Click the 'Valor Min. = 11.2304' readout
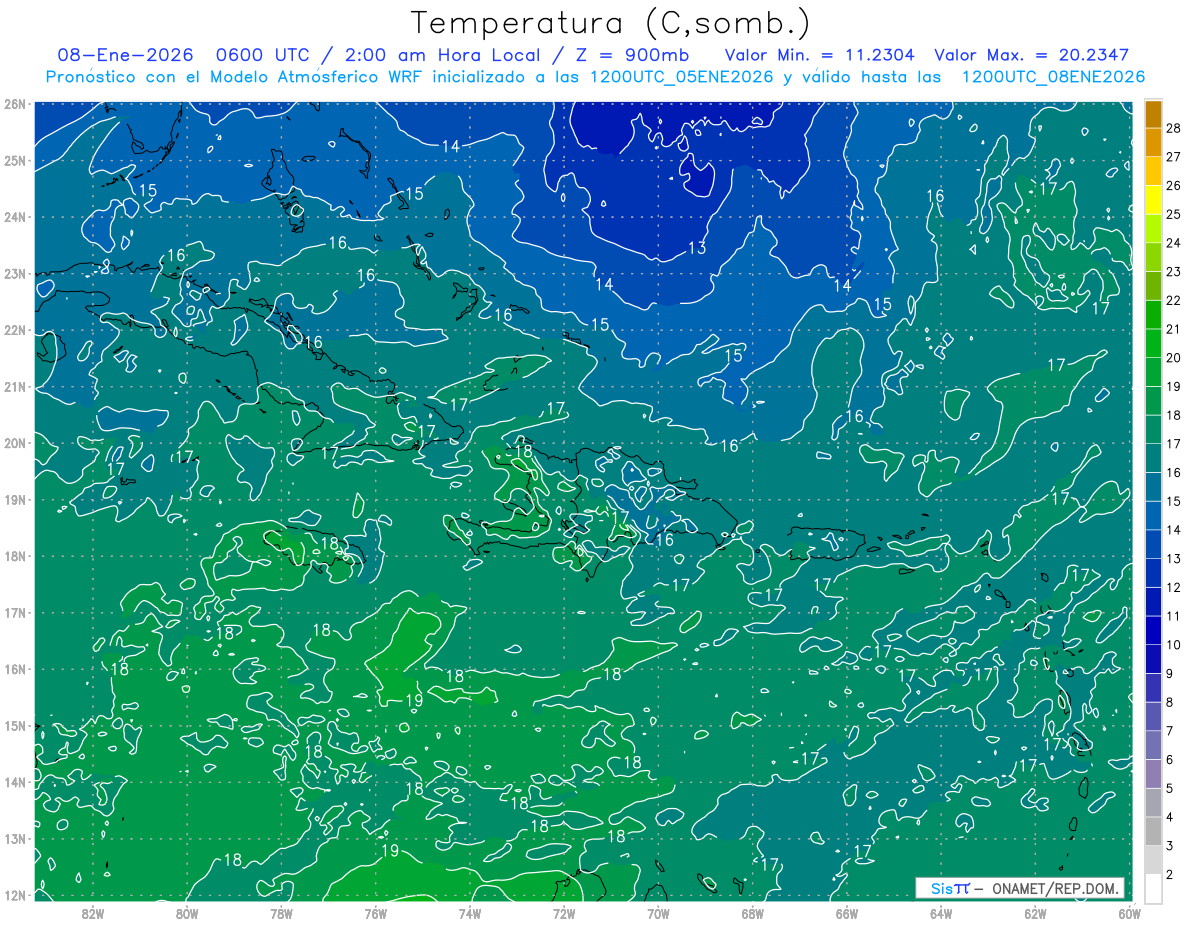The height and width of the screenshot is (927, 1200). pos(819,55)
